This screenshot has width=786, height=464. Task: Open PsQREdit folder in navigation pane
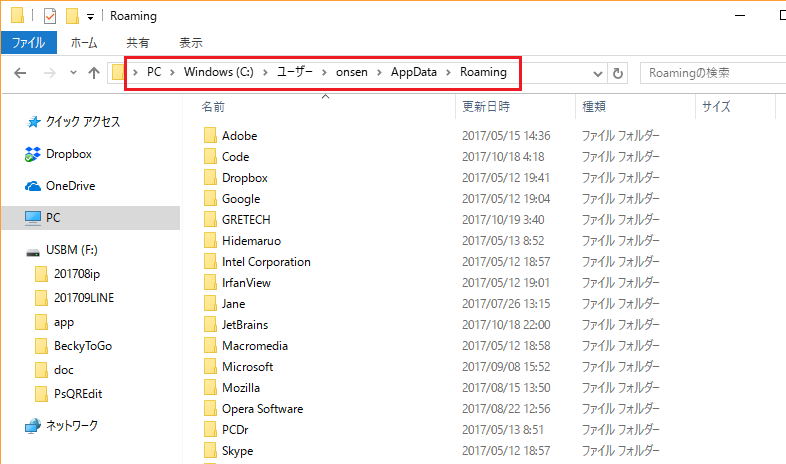point(69,394)
